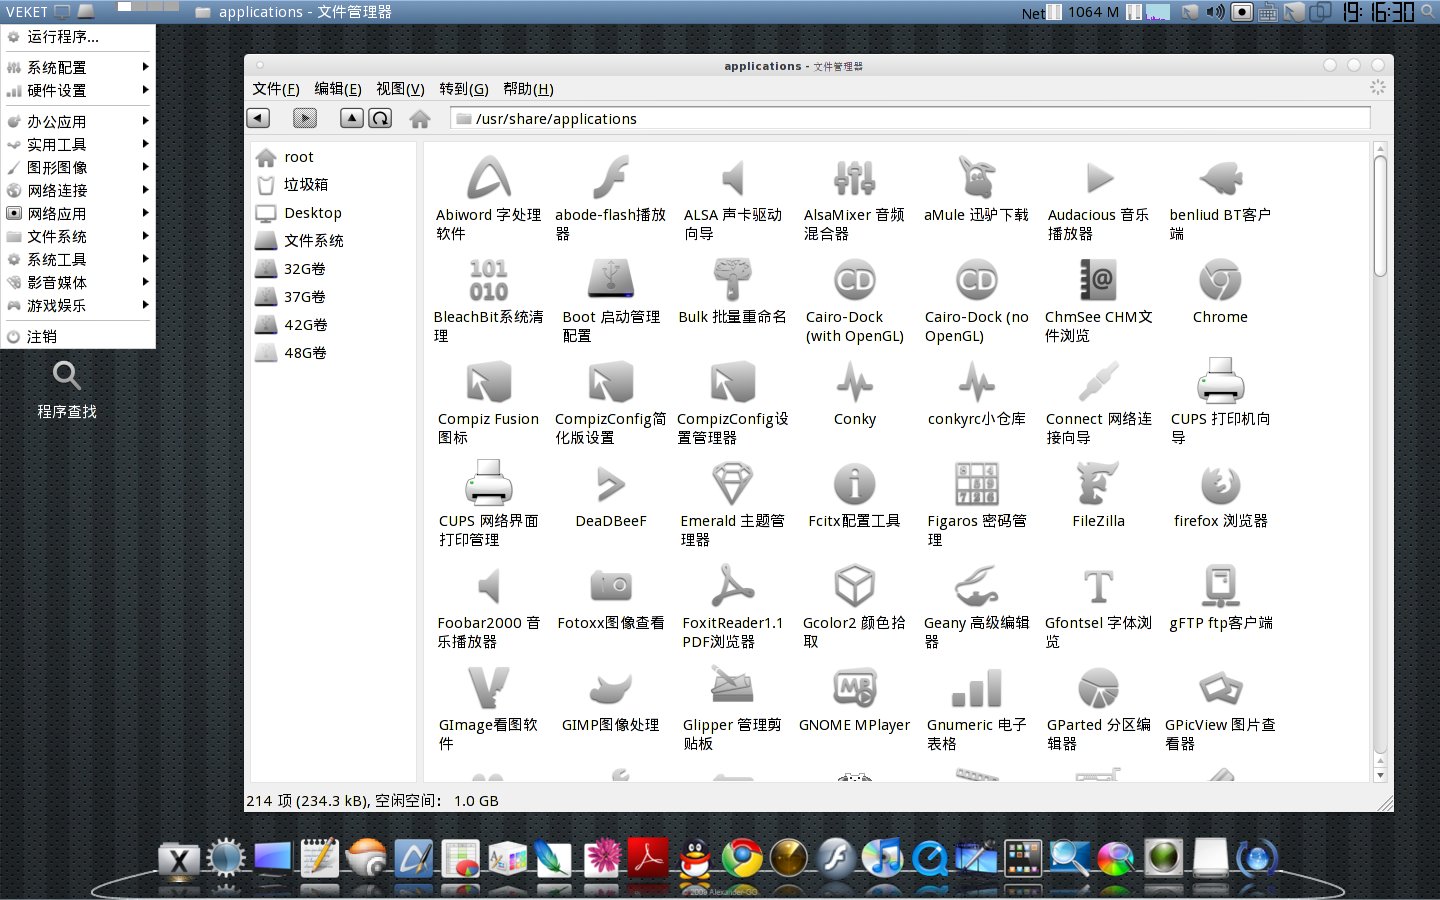Viewport: 1440px width, 900px height.
Task: Select benliud BT client icon
Action: coord(1220,179)
